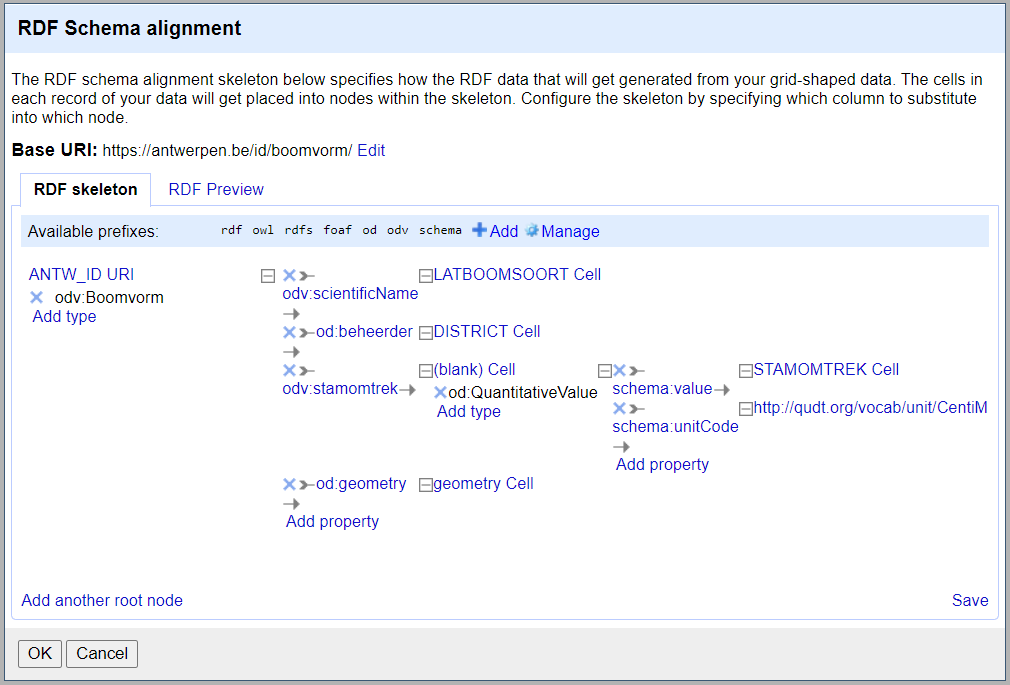1010x685 pixels.
Task: Add a new prefix
Action: [x=495, y=231]
